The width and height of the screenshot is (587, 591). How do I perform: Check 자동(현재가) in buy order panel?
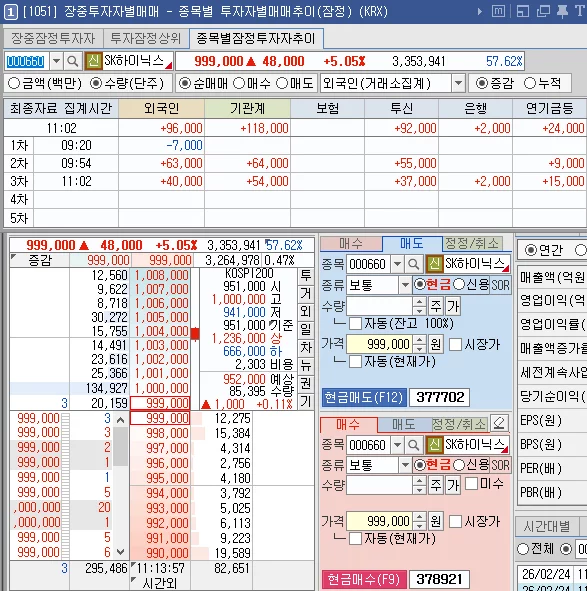(x=355, y=539)
